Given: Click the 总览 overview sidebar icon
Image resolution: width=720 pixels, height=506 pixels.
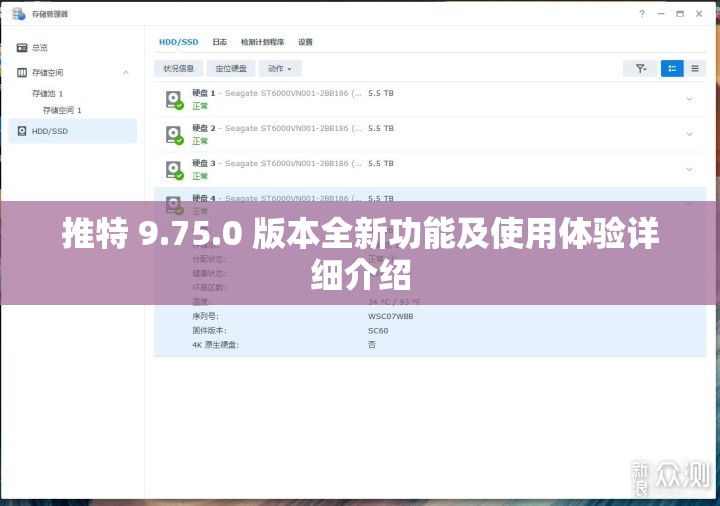Looking at the screenshot, I should coord(22,47).
